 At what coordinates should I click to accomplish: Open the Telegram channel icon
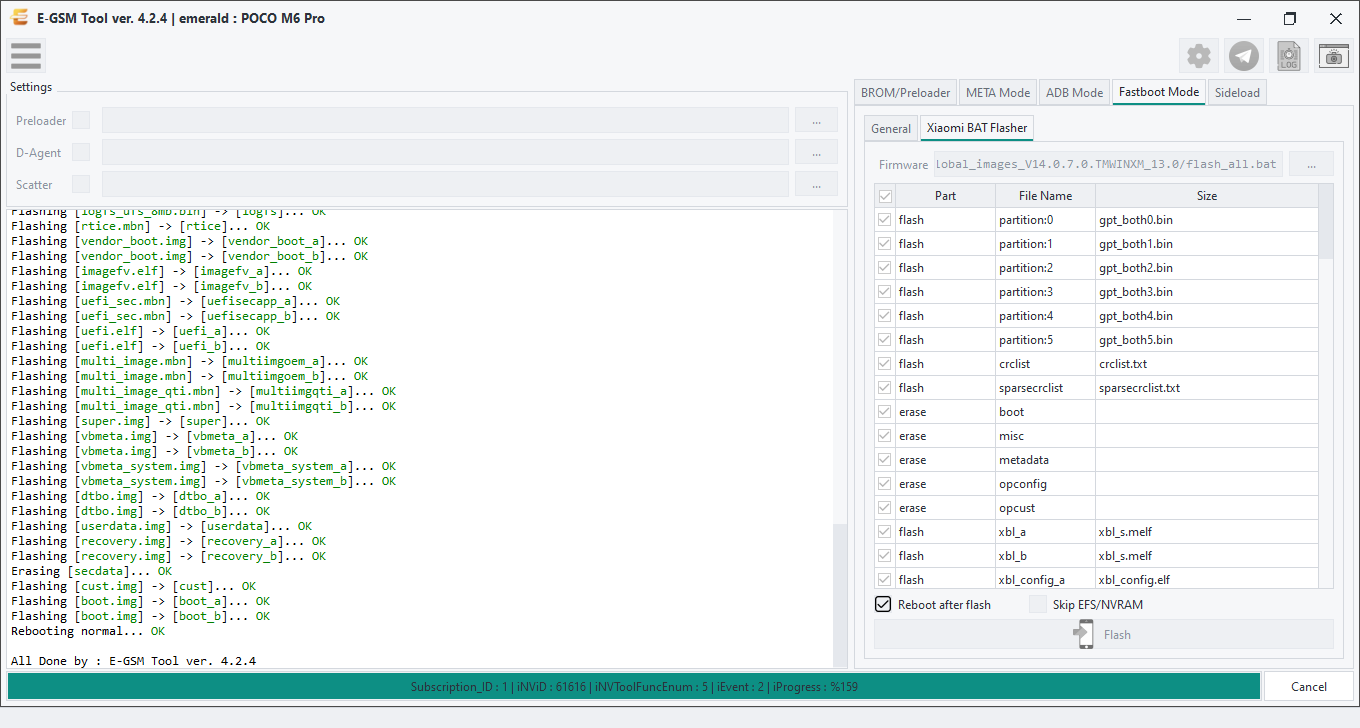[1243, 56]
